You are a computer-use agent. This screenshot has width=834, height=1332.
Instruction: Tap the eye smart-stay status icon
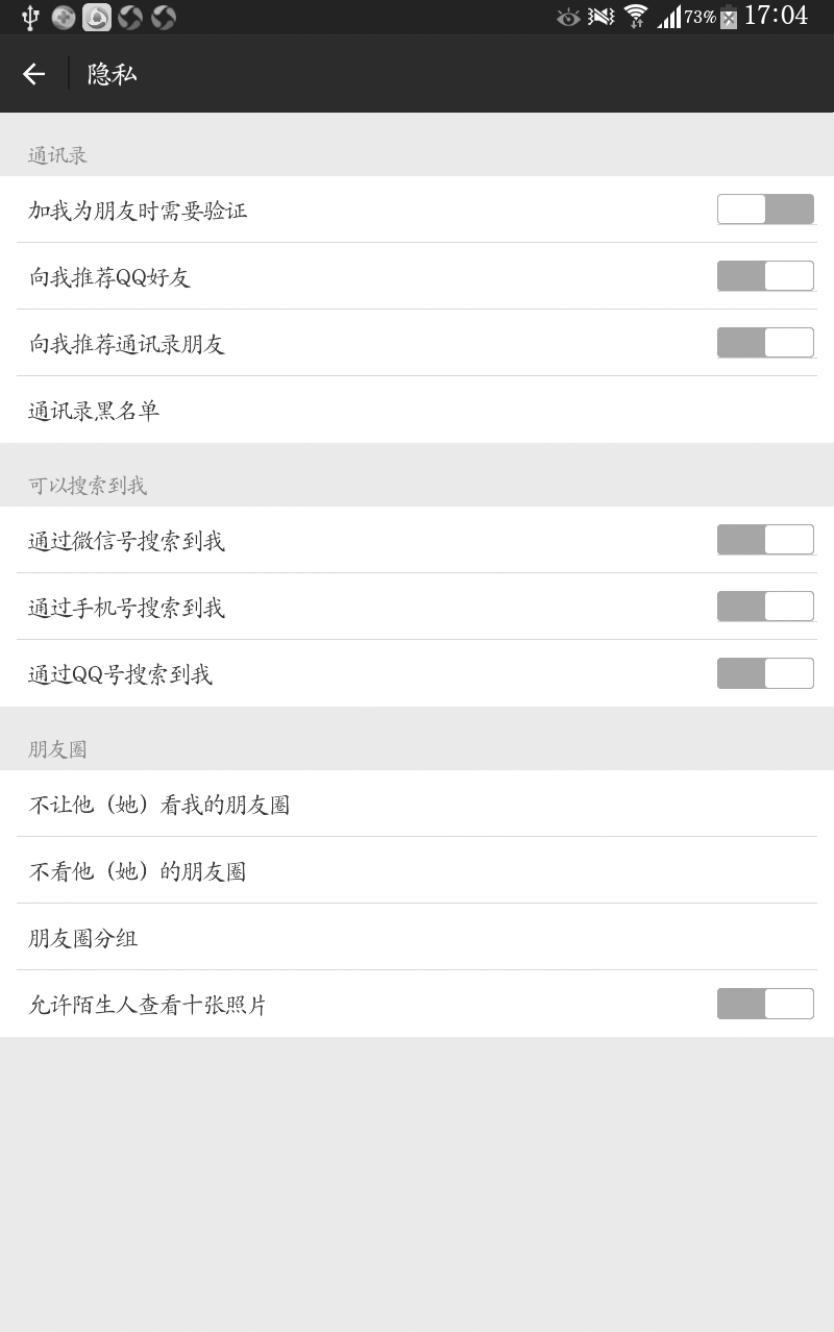[569, 17]
